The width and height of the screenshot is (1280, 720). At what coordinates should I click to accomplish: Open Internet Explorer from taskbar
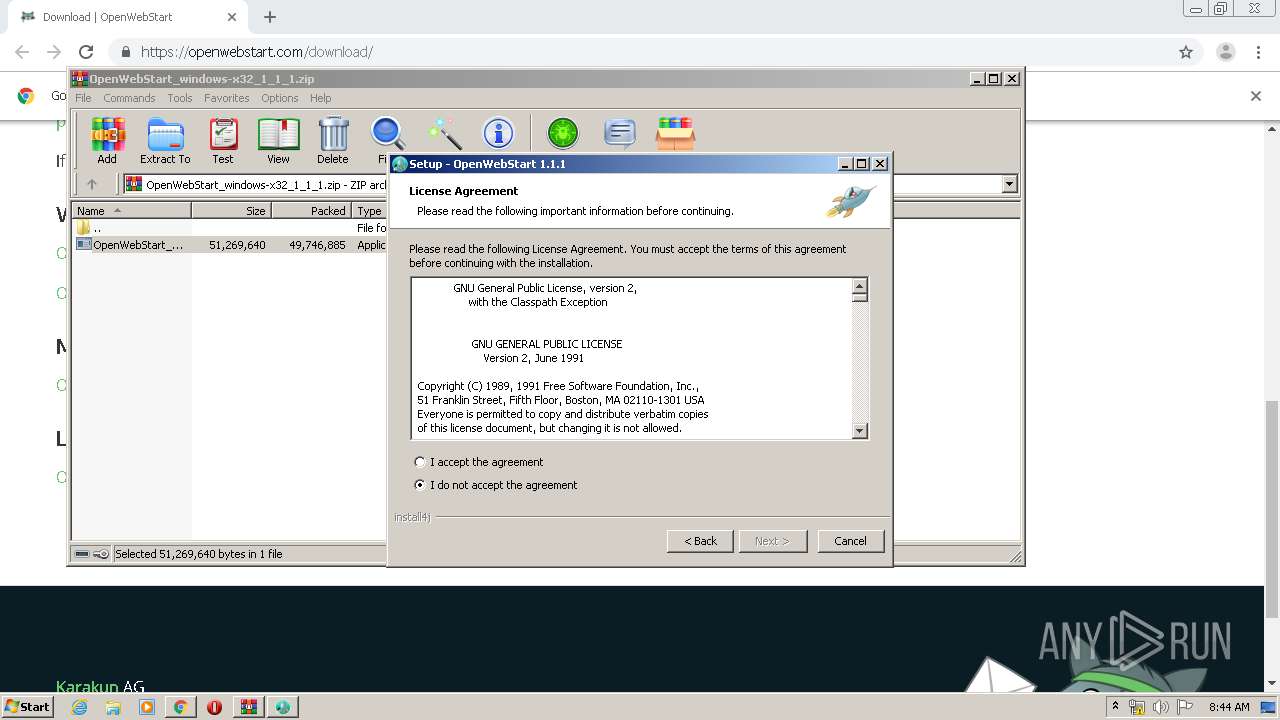(x=80, y=707)
